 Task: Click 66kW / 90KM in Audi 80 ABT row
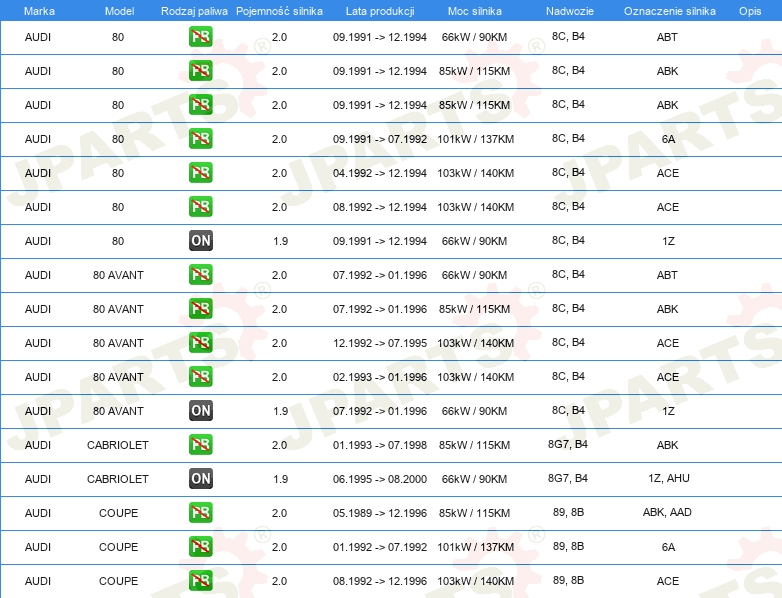coord(474,37)
